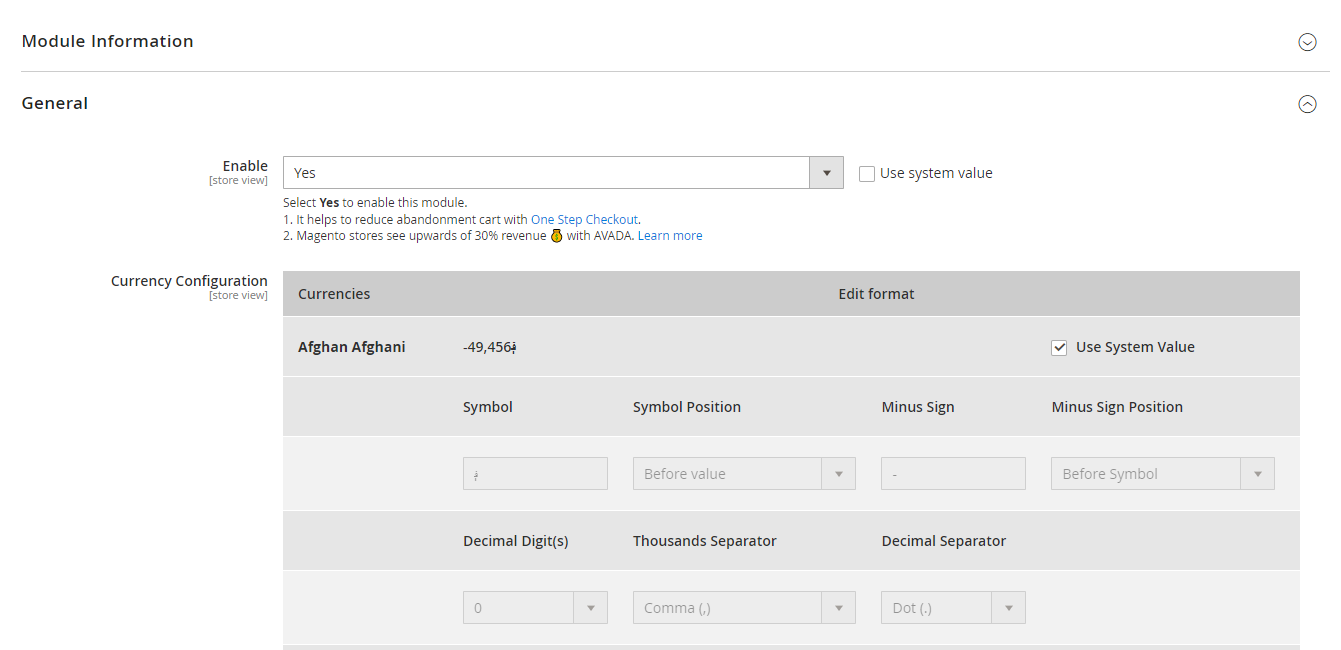Open the Enable dropdown showing Yes
This screenshot has width=1341, height=650.
point(563,173)
